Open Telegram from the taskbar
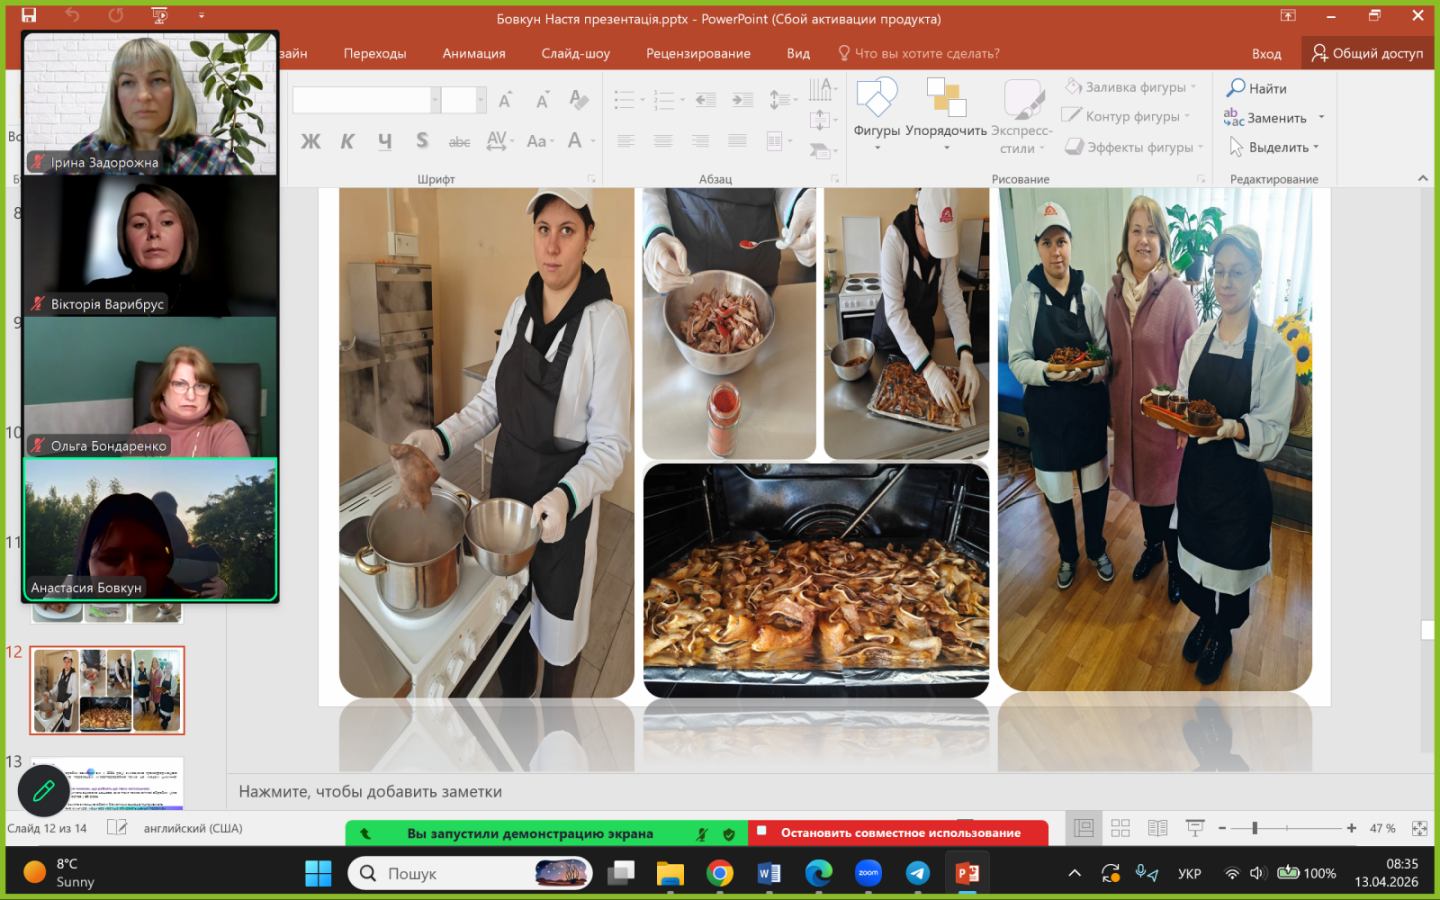Screen dimensions: 1440x900 (x=917, y=873)
